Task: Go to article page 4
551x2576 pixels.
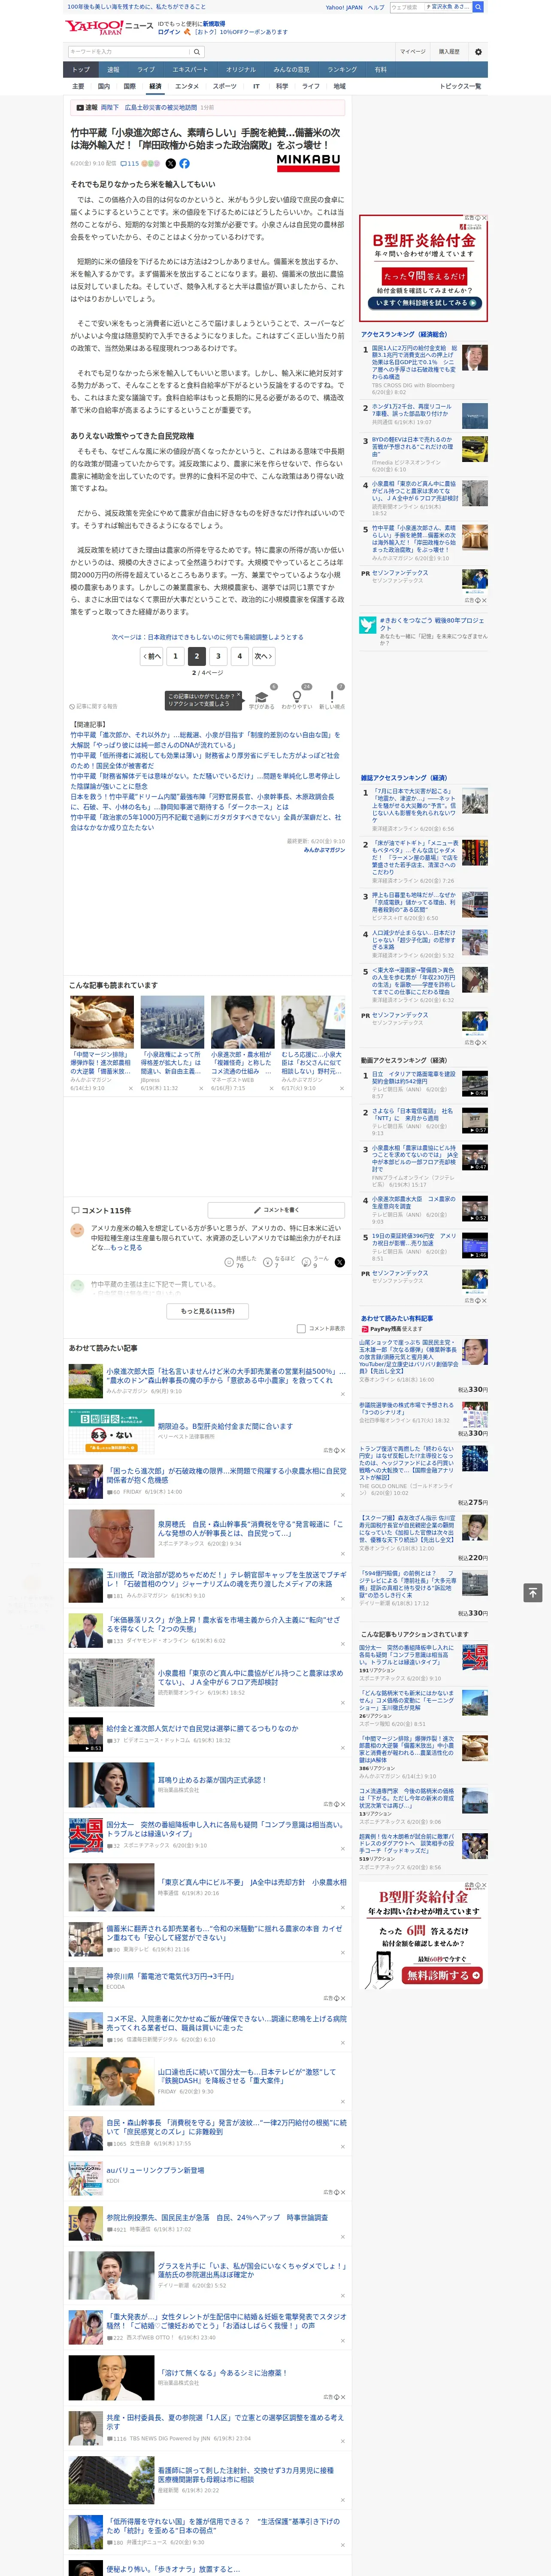Action: [x=239, y=656]
